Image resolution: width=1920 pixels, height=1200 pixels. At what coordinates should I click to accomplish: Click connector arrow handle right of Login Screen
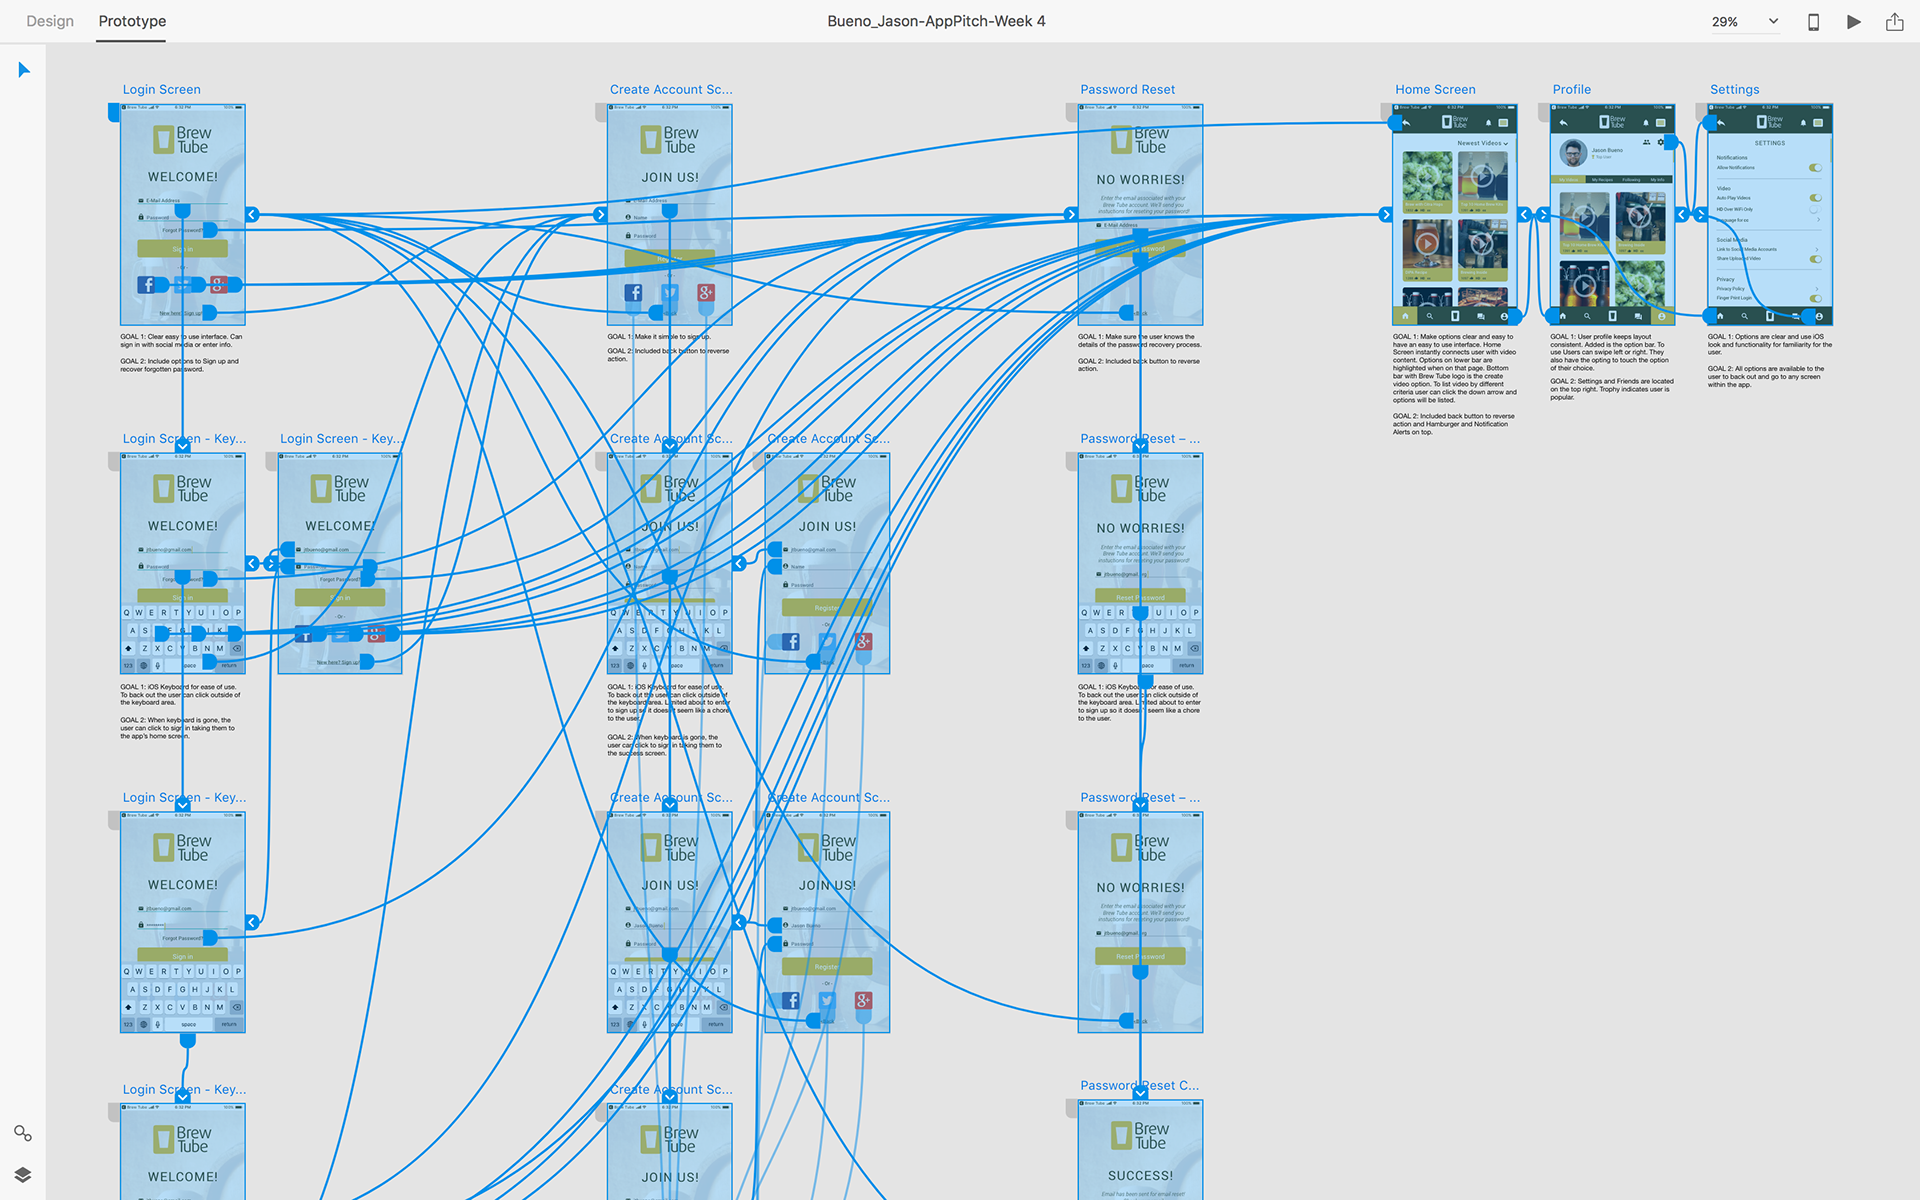(x=252, y=215)
